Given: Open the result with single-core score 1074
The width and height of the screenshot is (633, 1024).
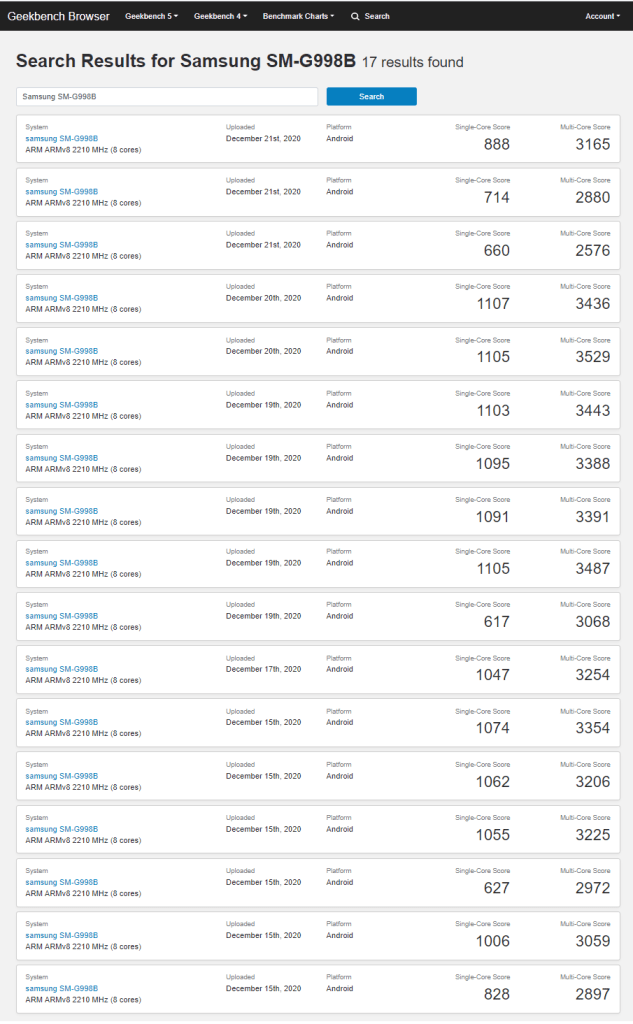Looking at the screenshot, I should tap(62, 722).
